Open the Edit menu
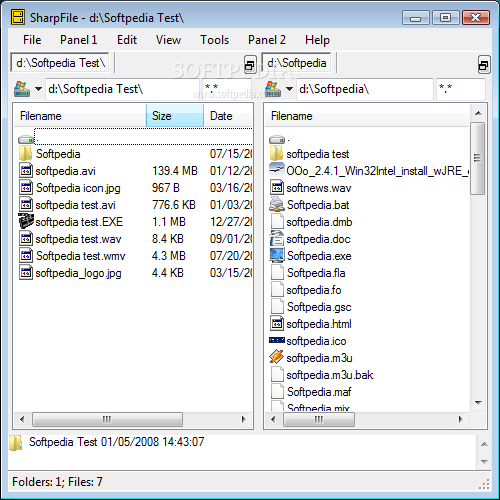The image size is (500, 500). coord(127,40)
